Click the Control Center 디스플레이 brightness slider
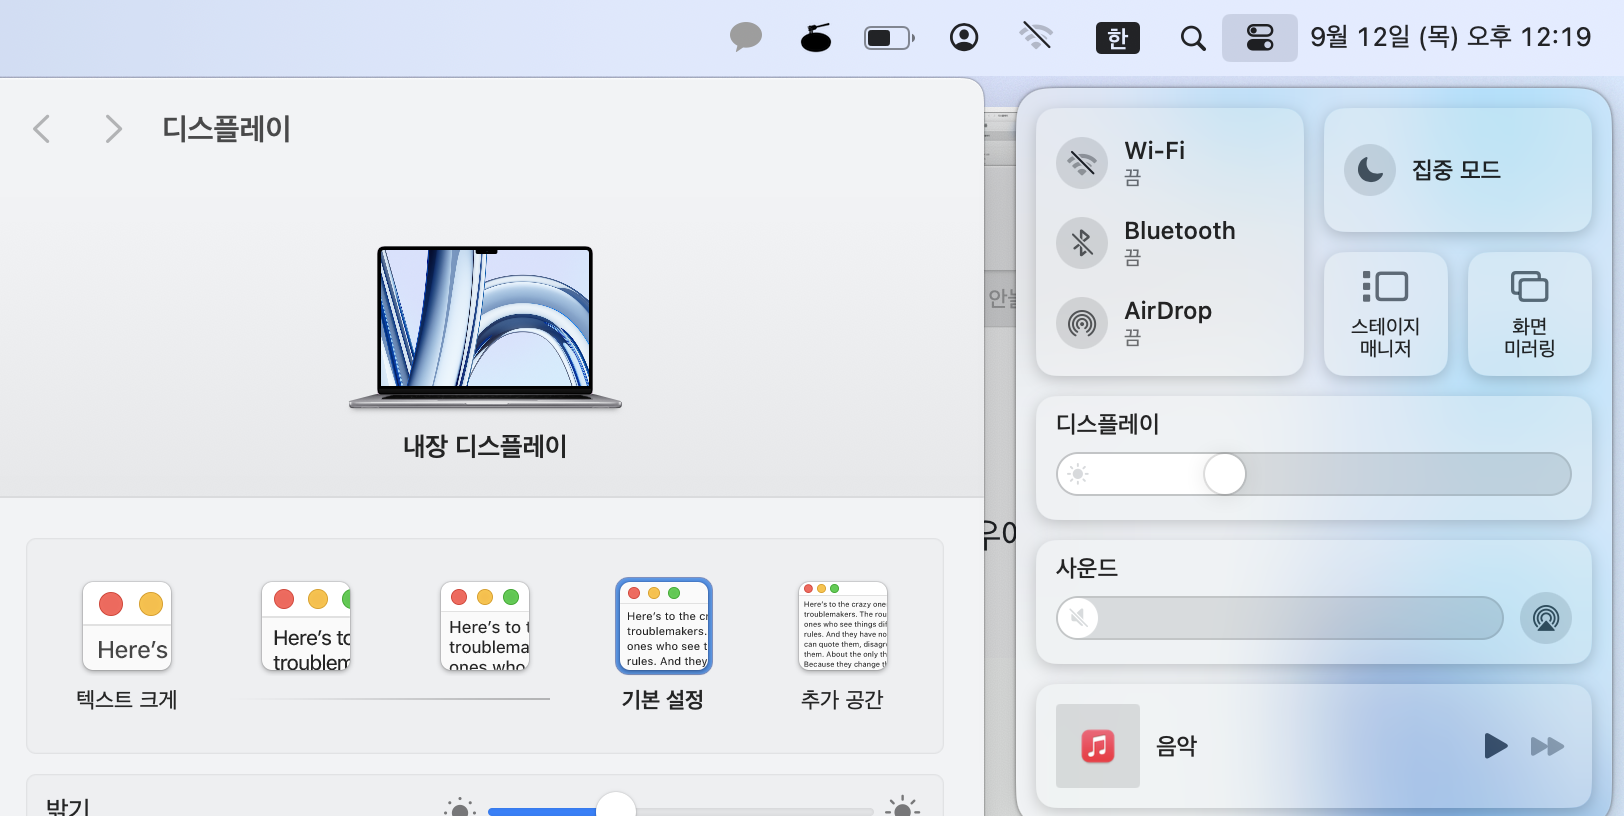This screenshot has width=1624, height=816. click(1314, 474)
